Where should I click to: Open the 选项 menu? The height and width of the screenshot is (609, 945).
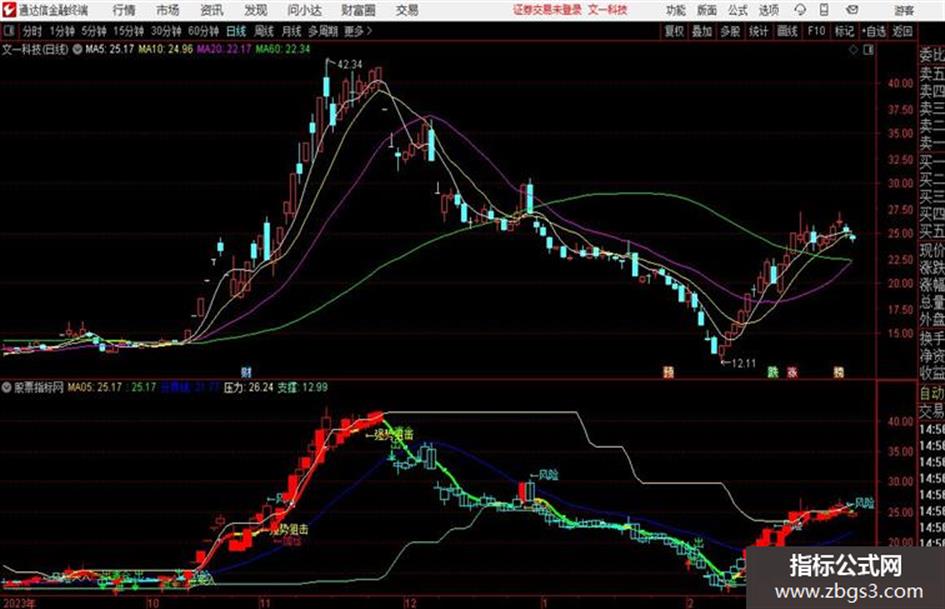coord(769,10)
